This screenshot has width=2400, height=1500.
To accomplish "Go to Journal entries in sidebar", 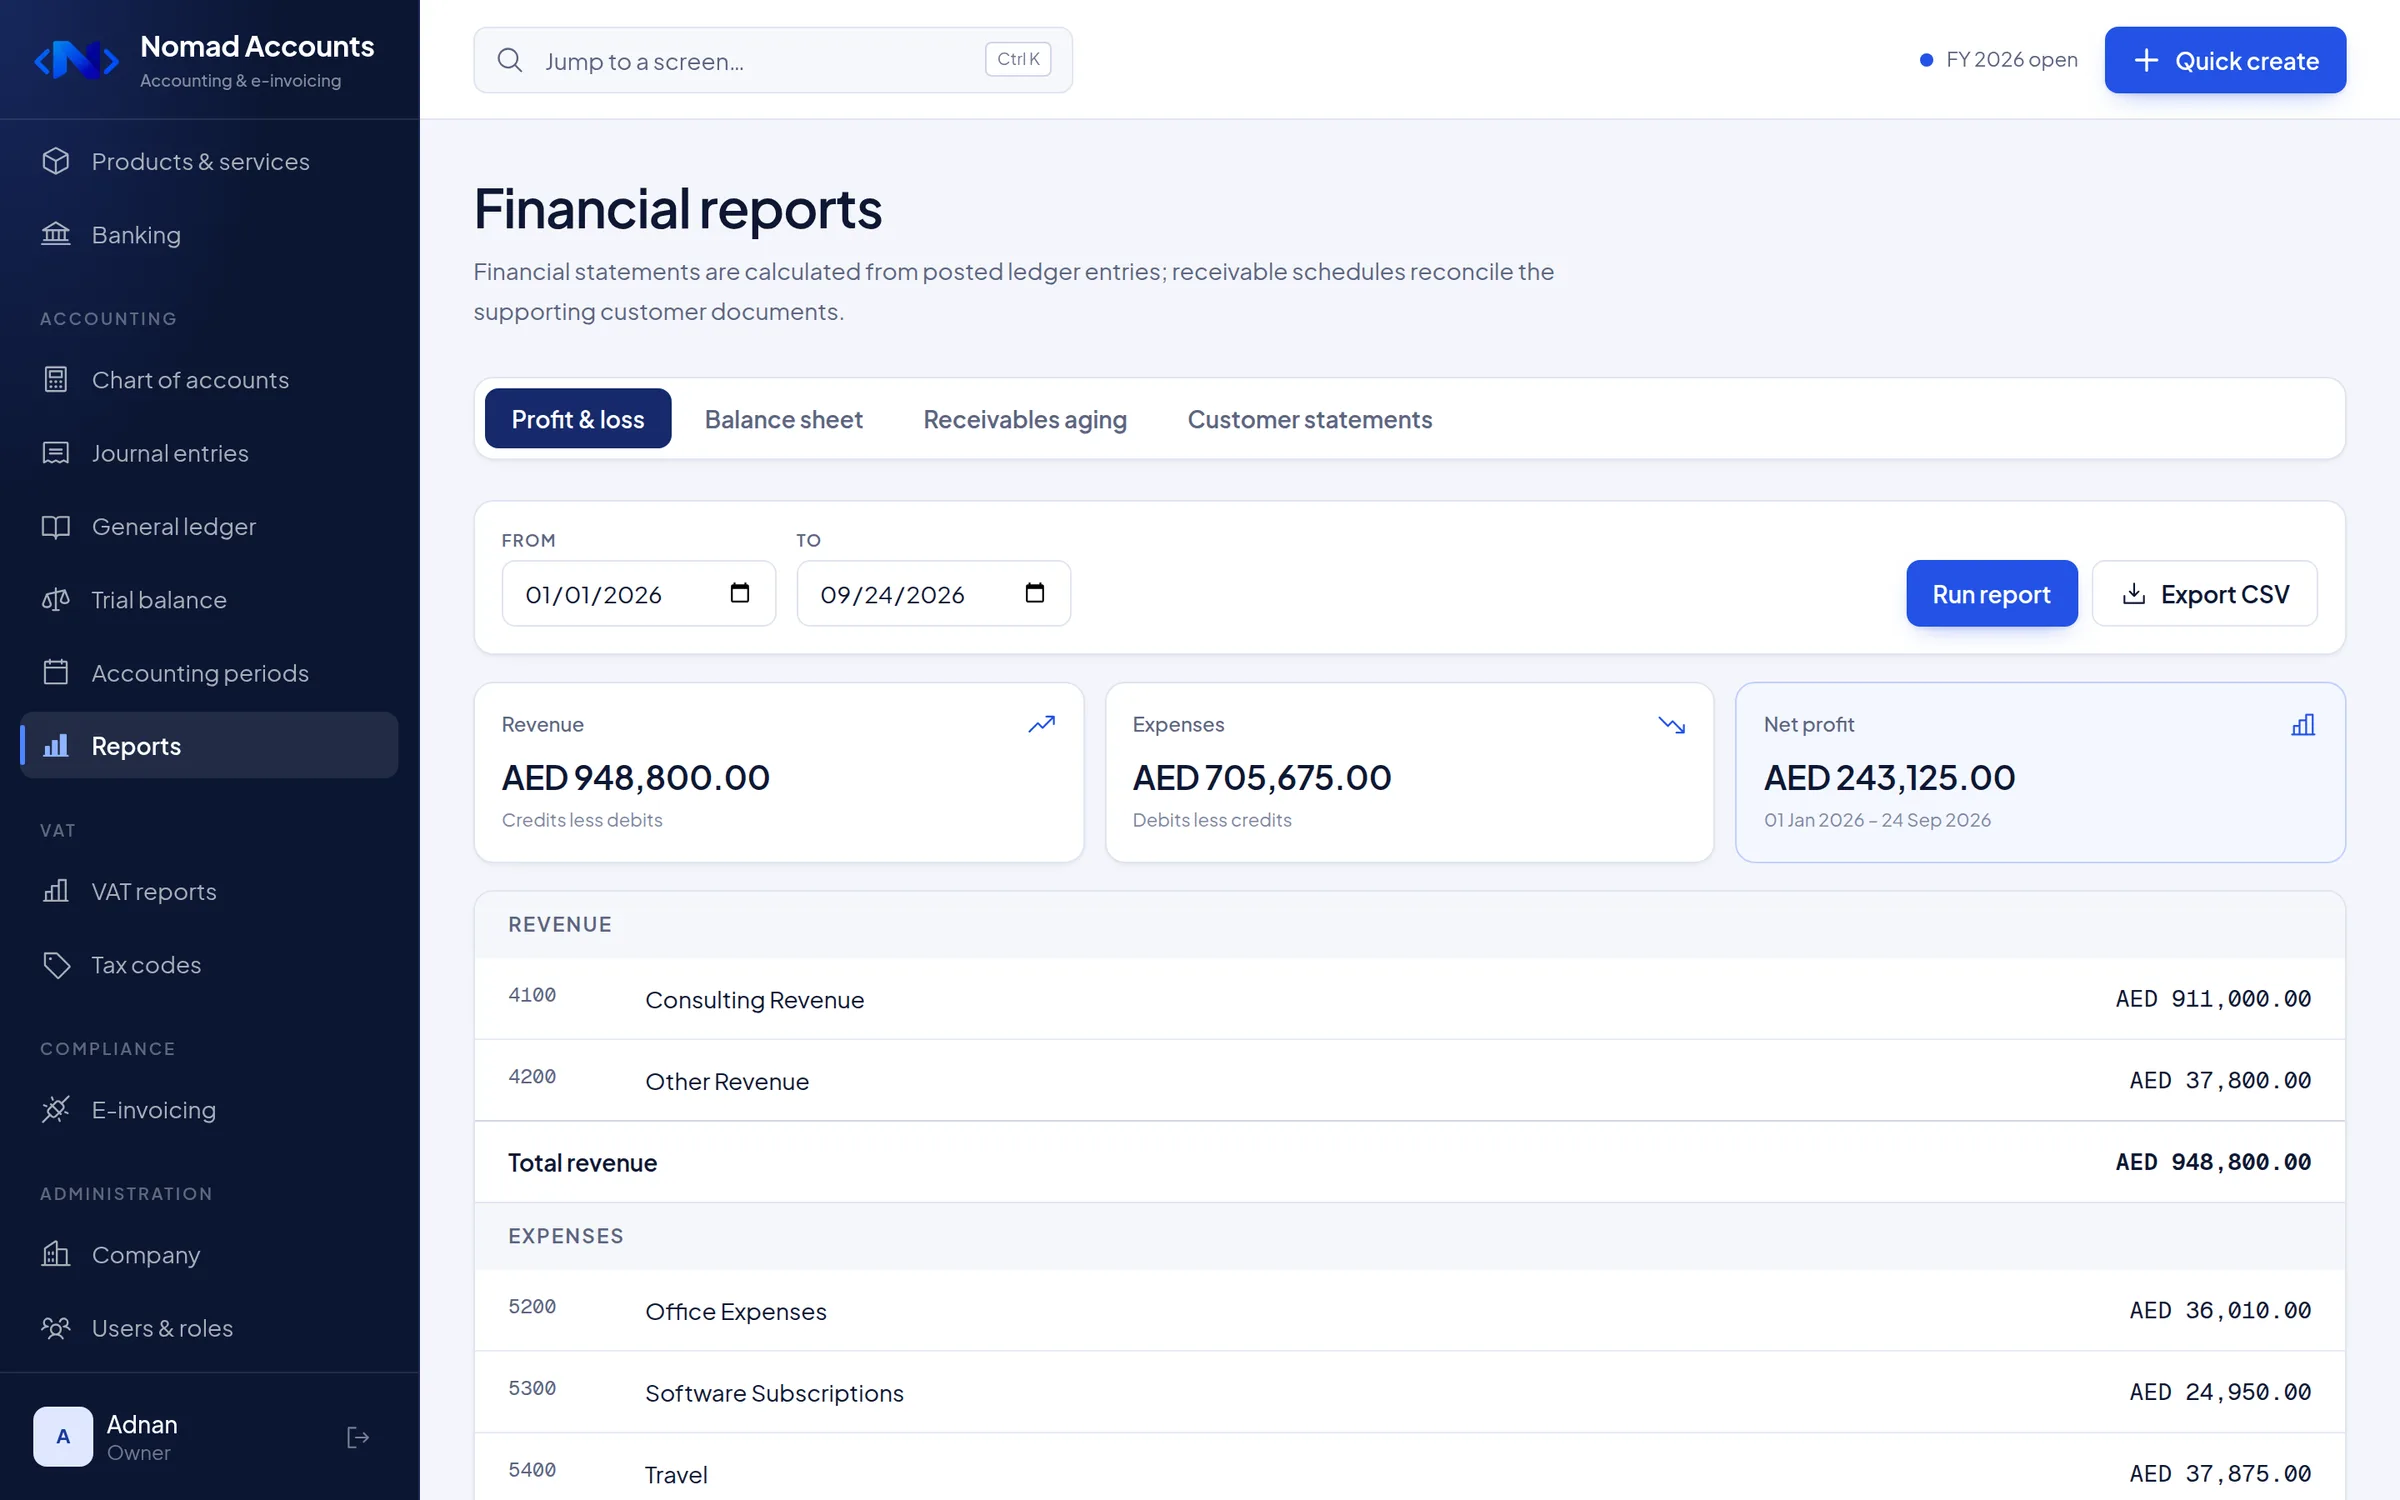I will click(209, 453).
